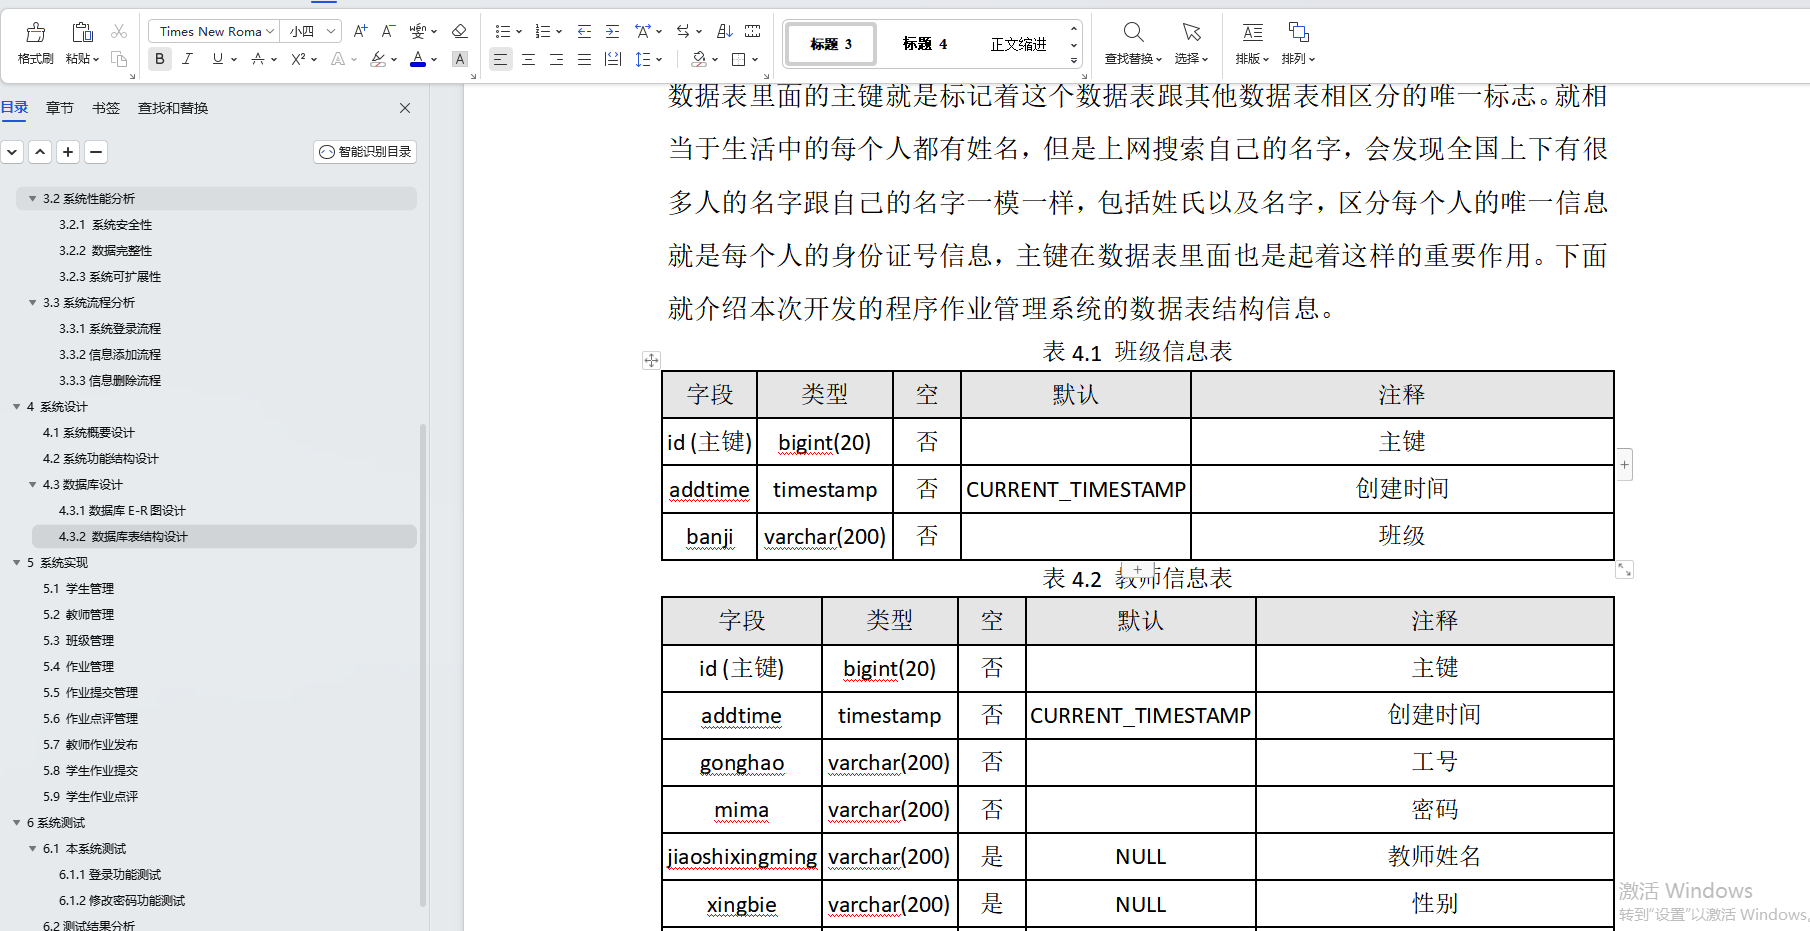Open the Times New Roman font dropdown
This screenshot has height=931, width=1810.
pyautogui.click(x=213, y=31)
